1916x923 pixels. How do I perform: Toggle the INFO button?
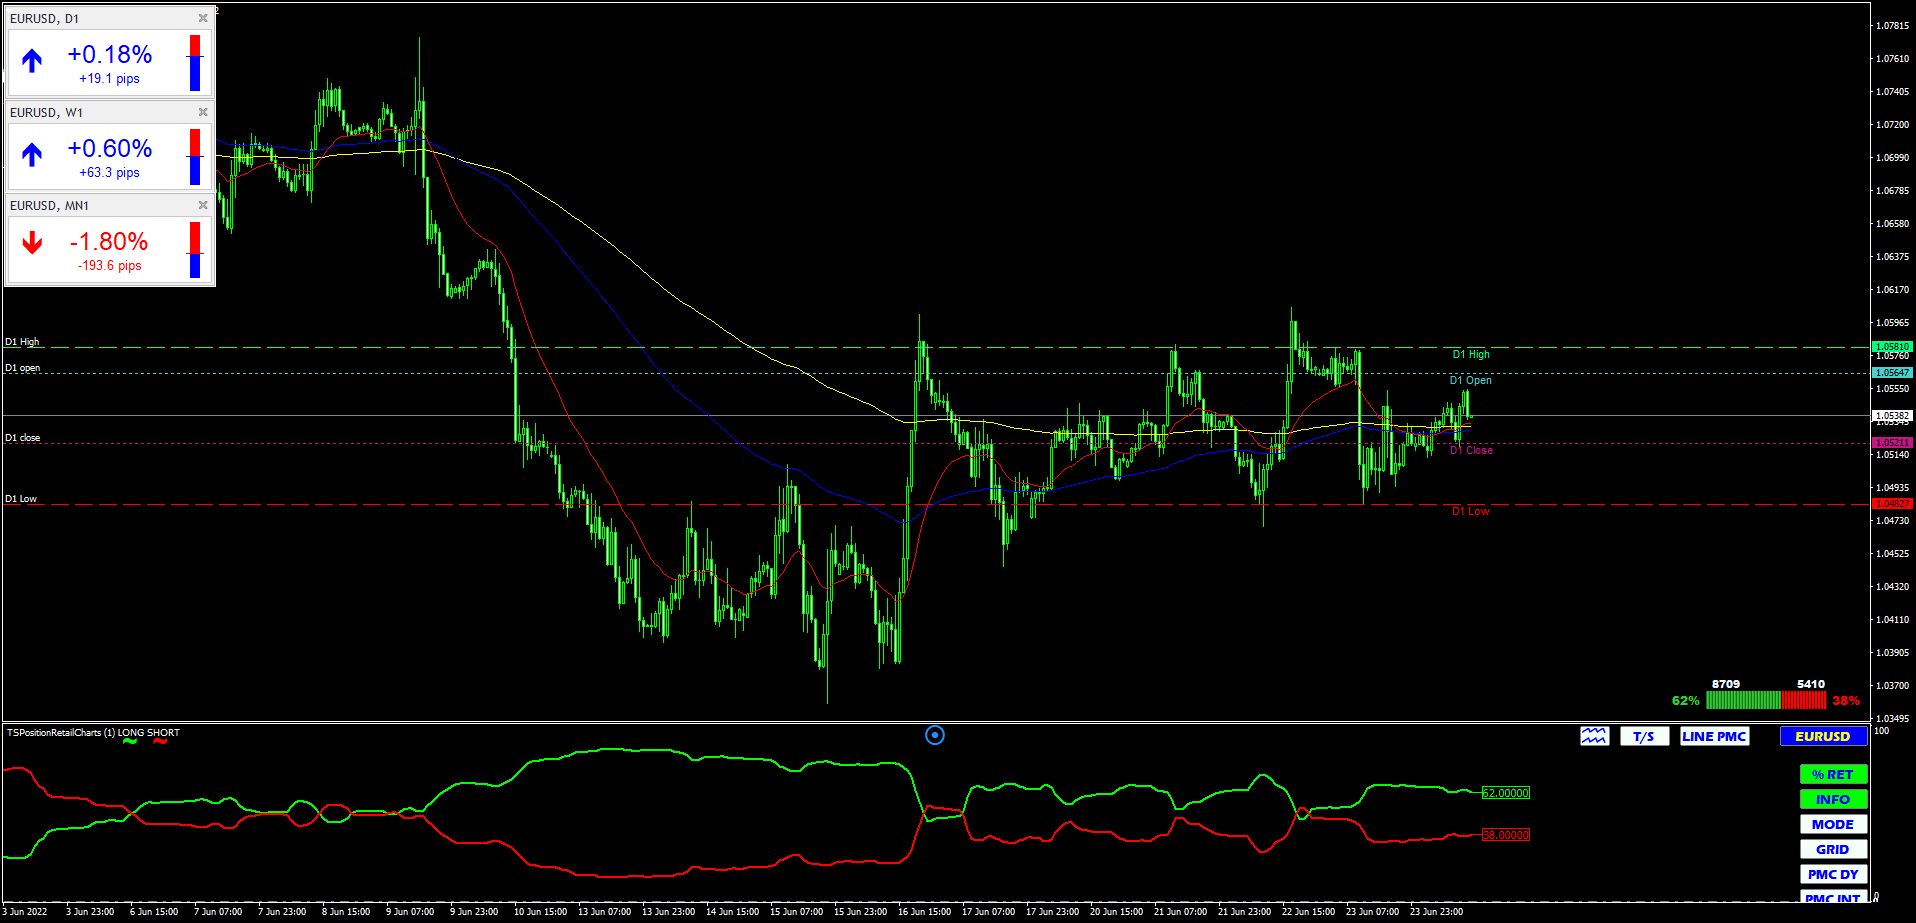[x=1833, y=799]
